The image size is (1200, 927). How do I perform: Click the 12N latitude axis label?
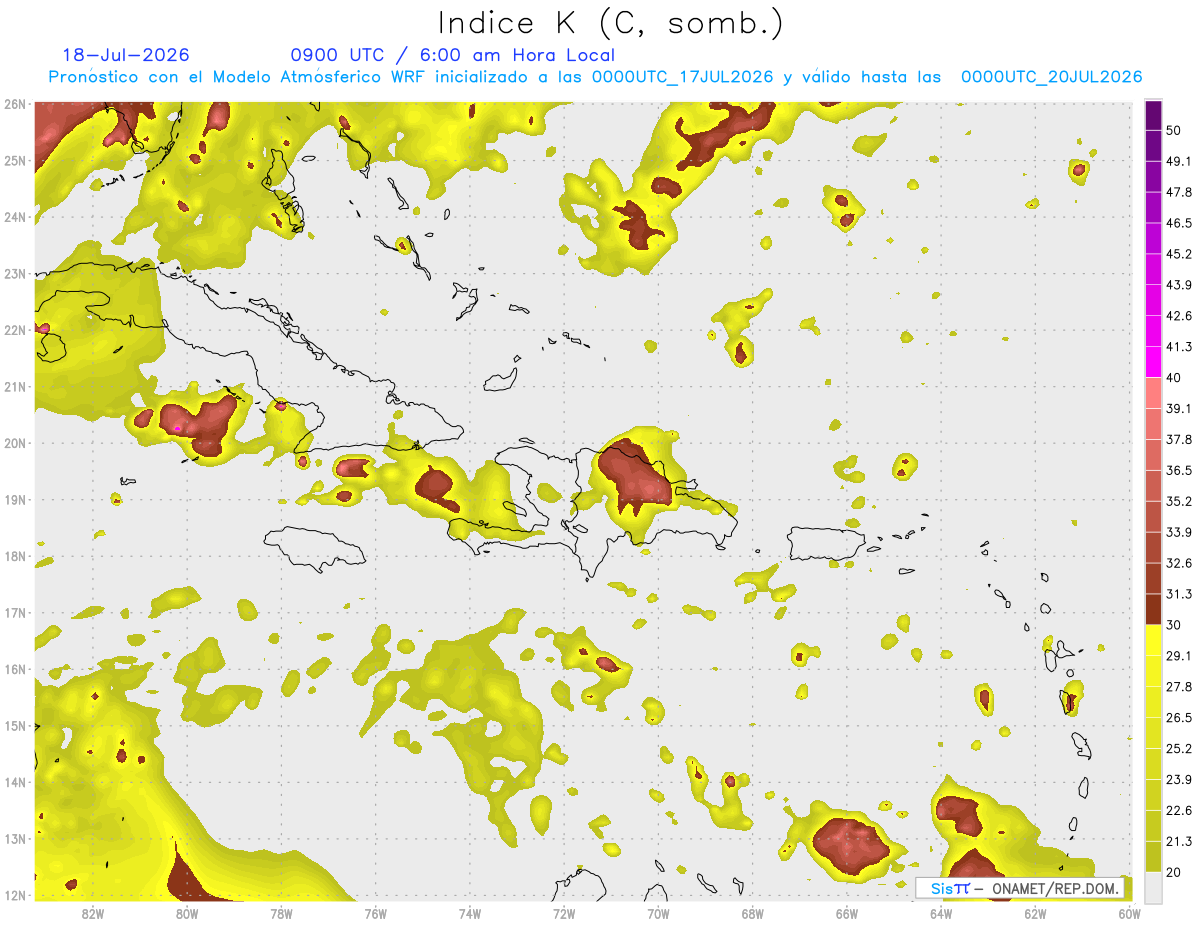click(14, 895)
